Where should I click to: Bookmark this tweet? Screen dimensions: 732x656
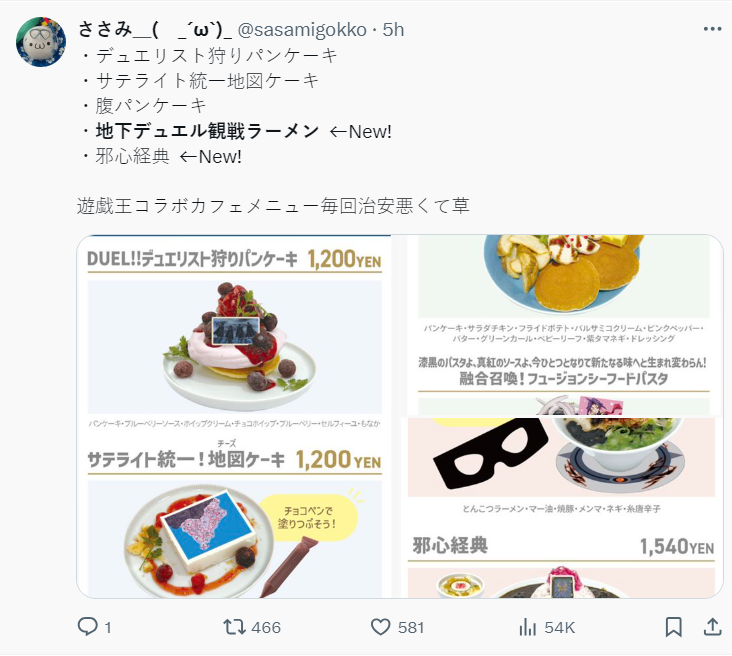coord(673,627)
